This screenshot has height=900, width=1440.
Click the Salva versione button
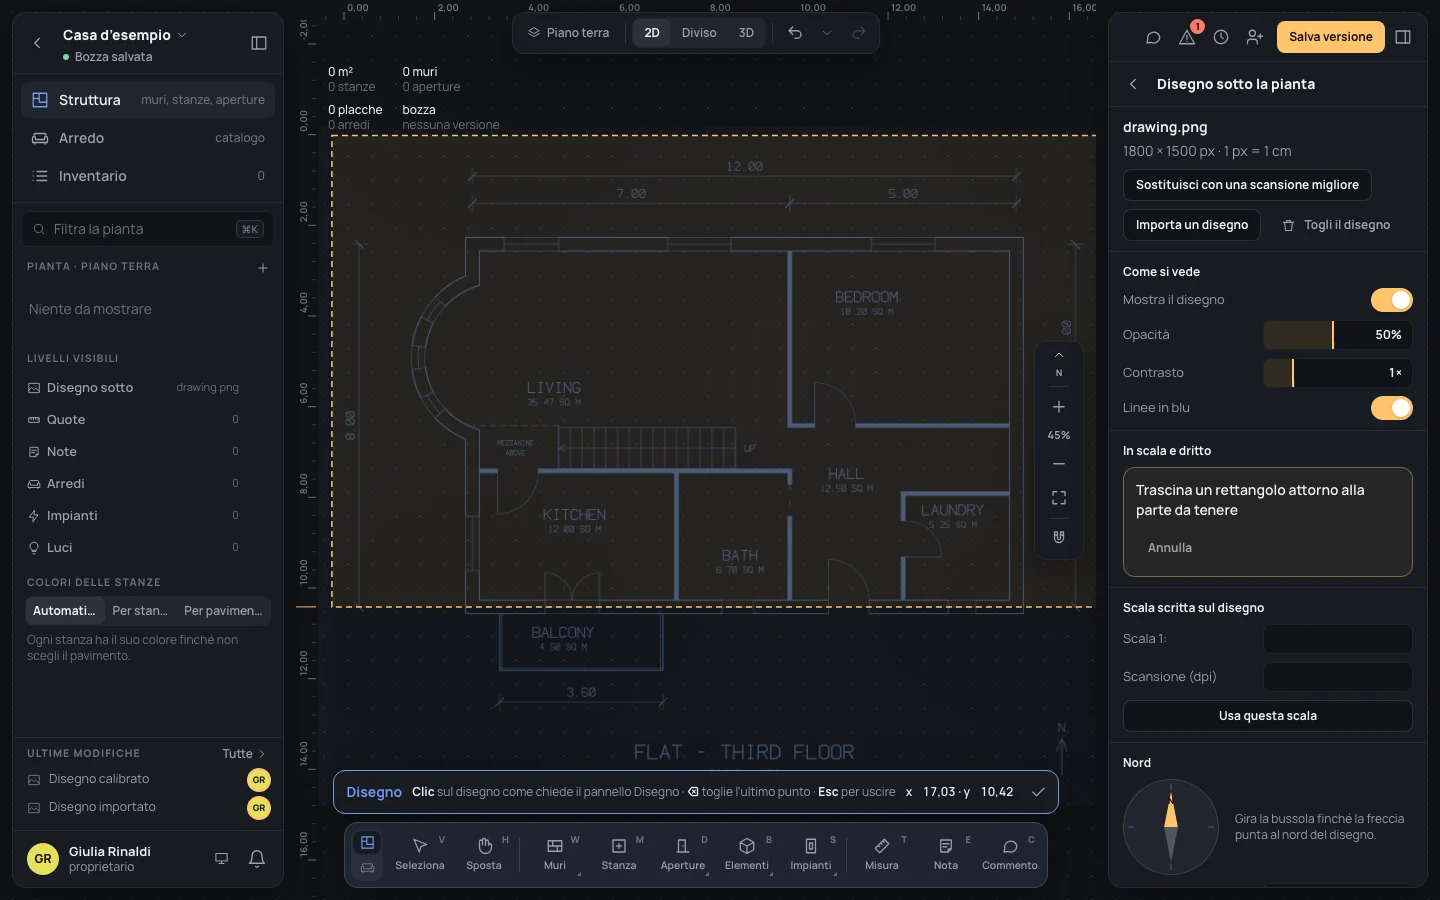pyautogui.click(x=1331, y=37)
